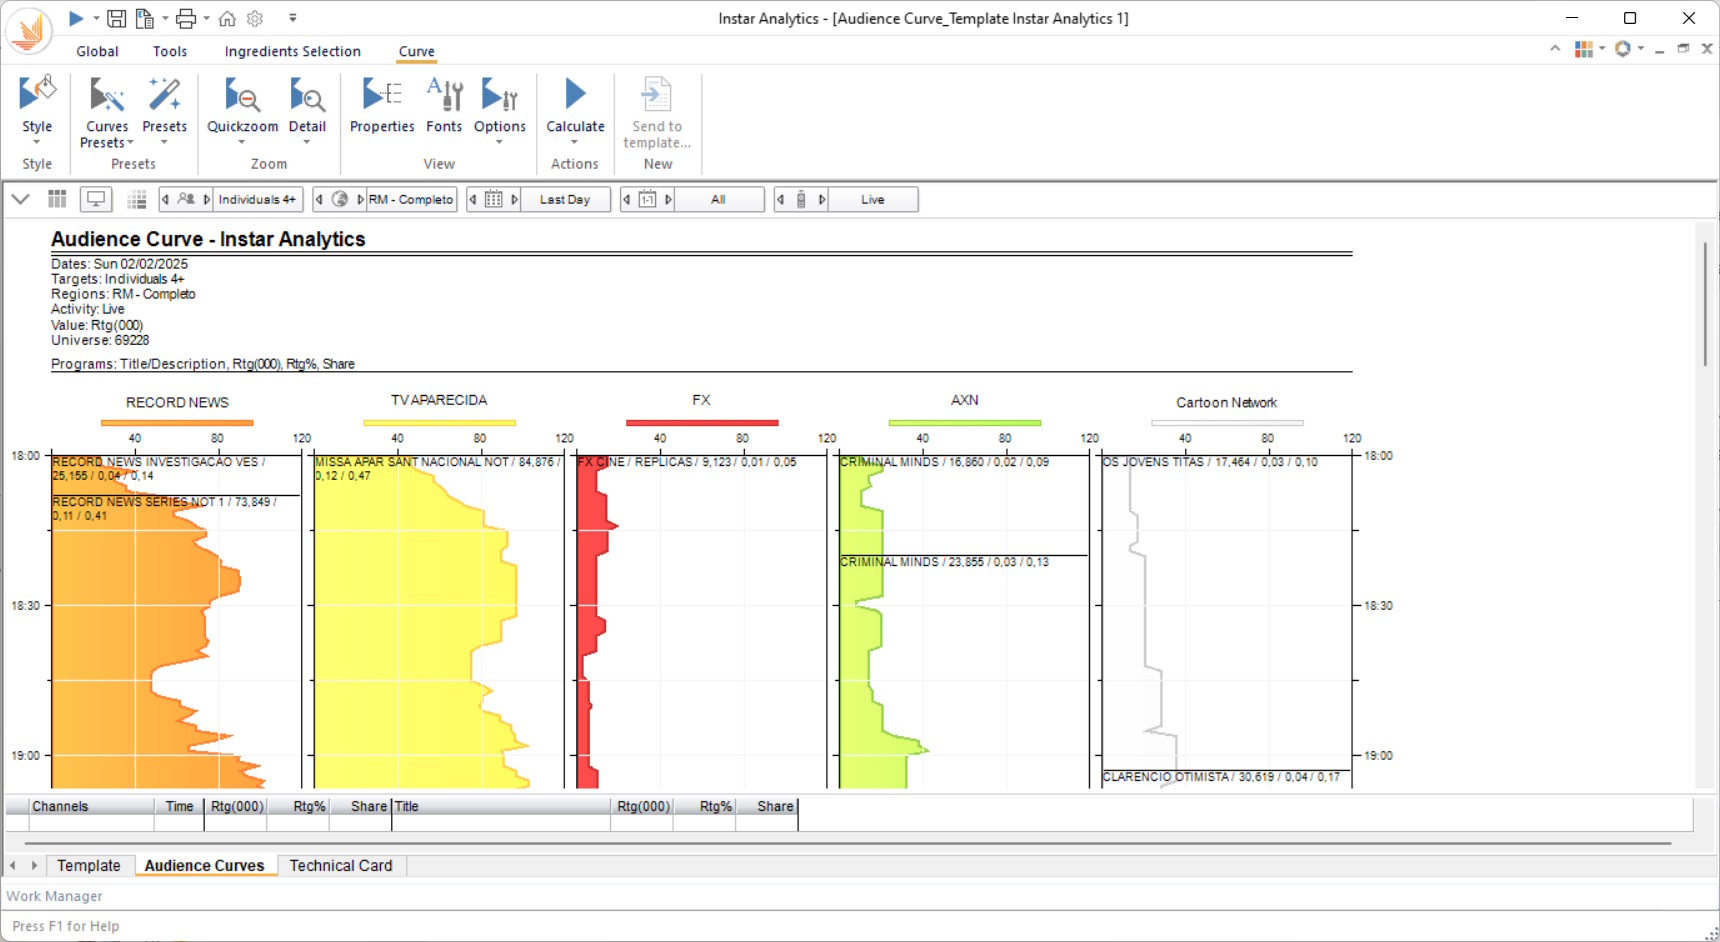Open the Technical Card sheet tab

click(341, 866)
